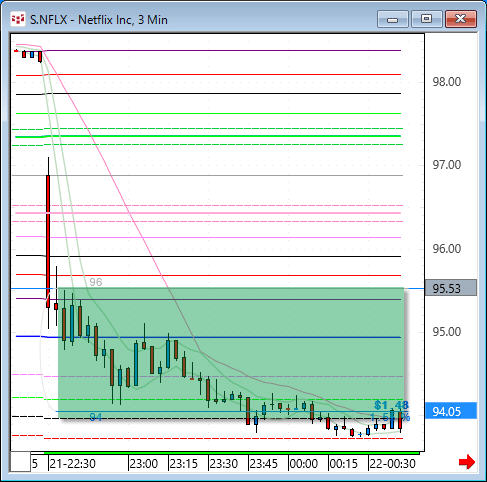Click the 00:00 time axis label

coord(304,464)
